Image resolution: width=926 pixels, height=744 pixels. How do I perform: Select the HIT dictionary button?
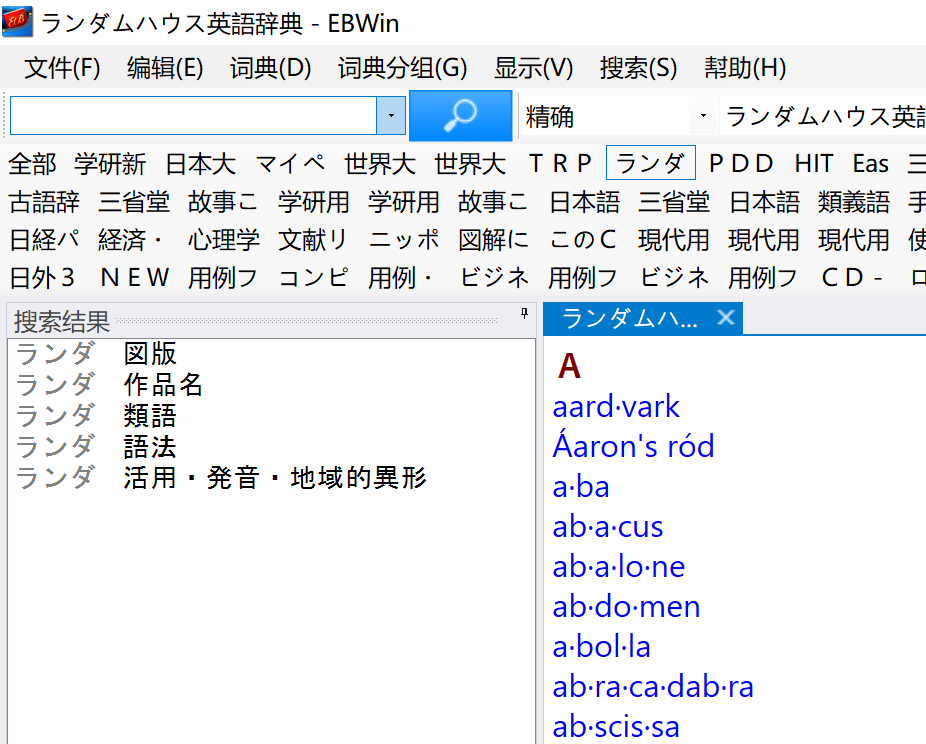[x=814, y=164]
